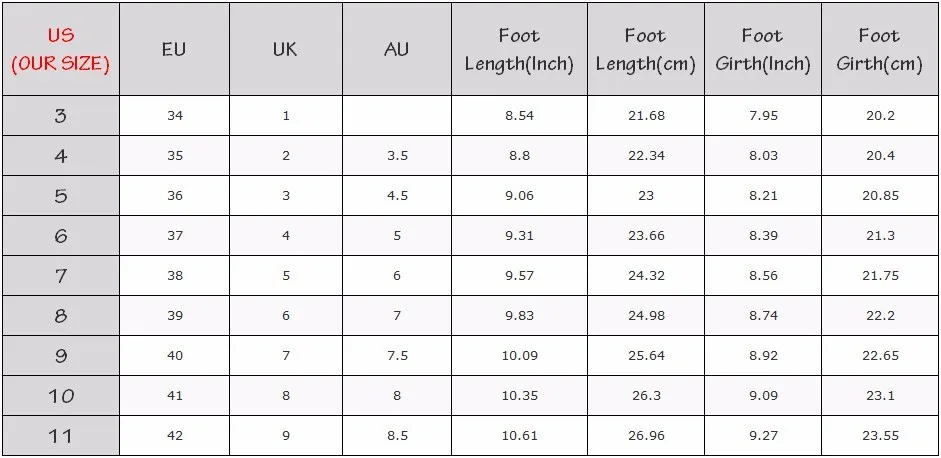The width and height of the screenshot is (941, 458).
Task: Click the AU column header
Action: [397, 49]
